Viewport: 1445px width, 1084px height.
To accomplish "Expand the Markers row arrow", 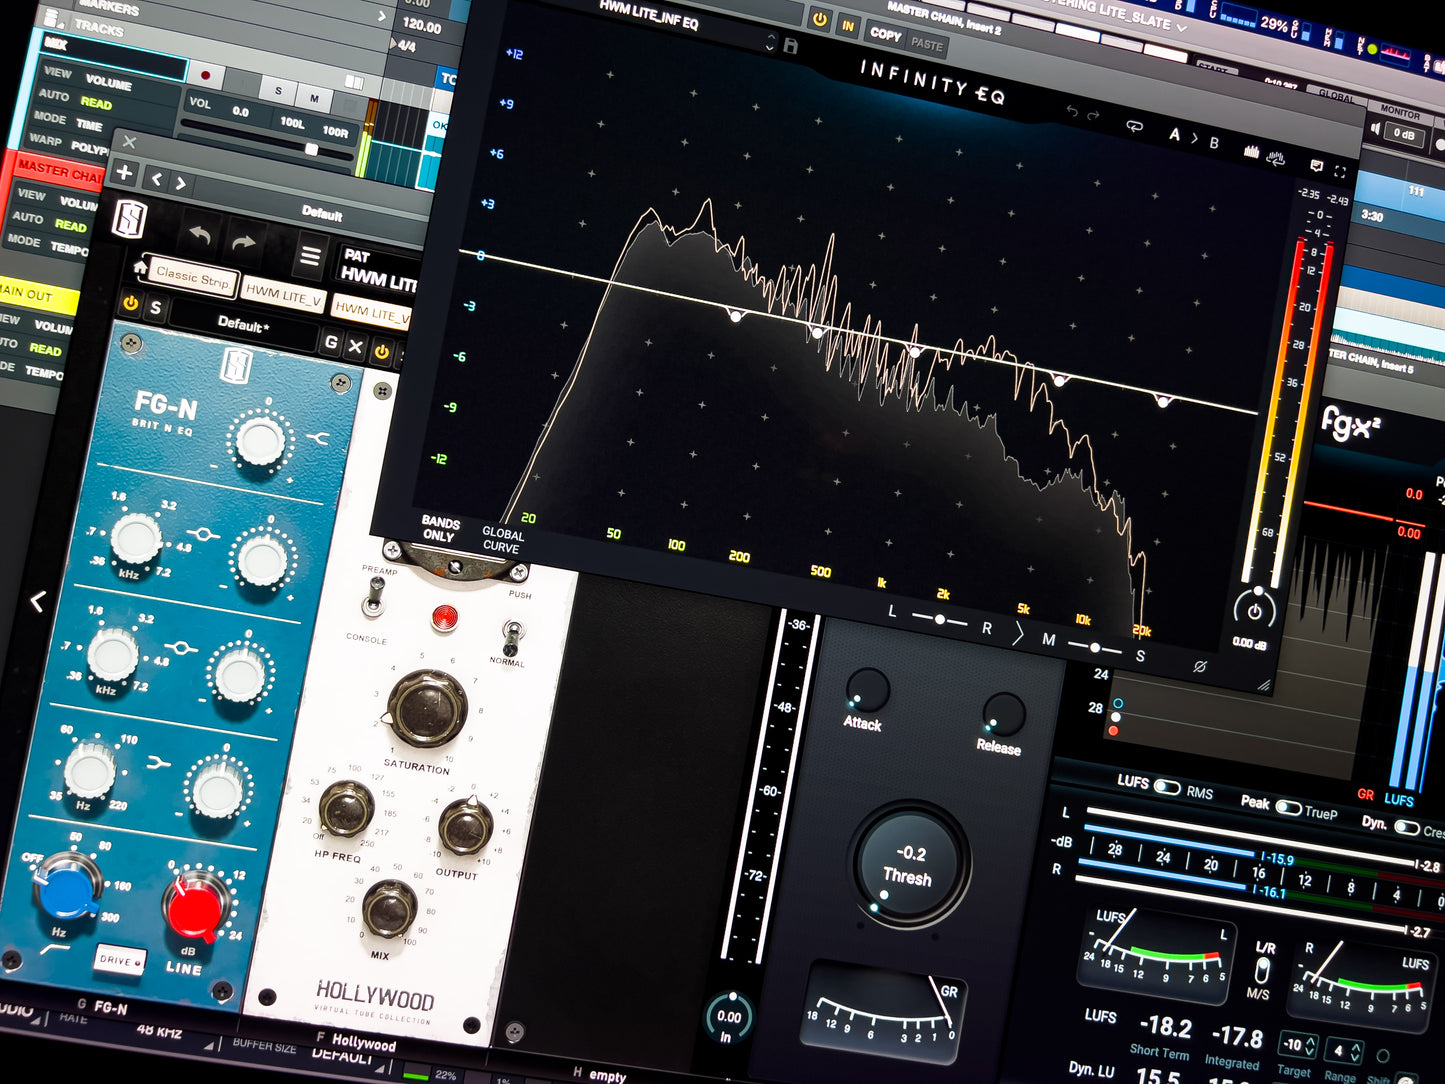I will [382, 17].
